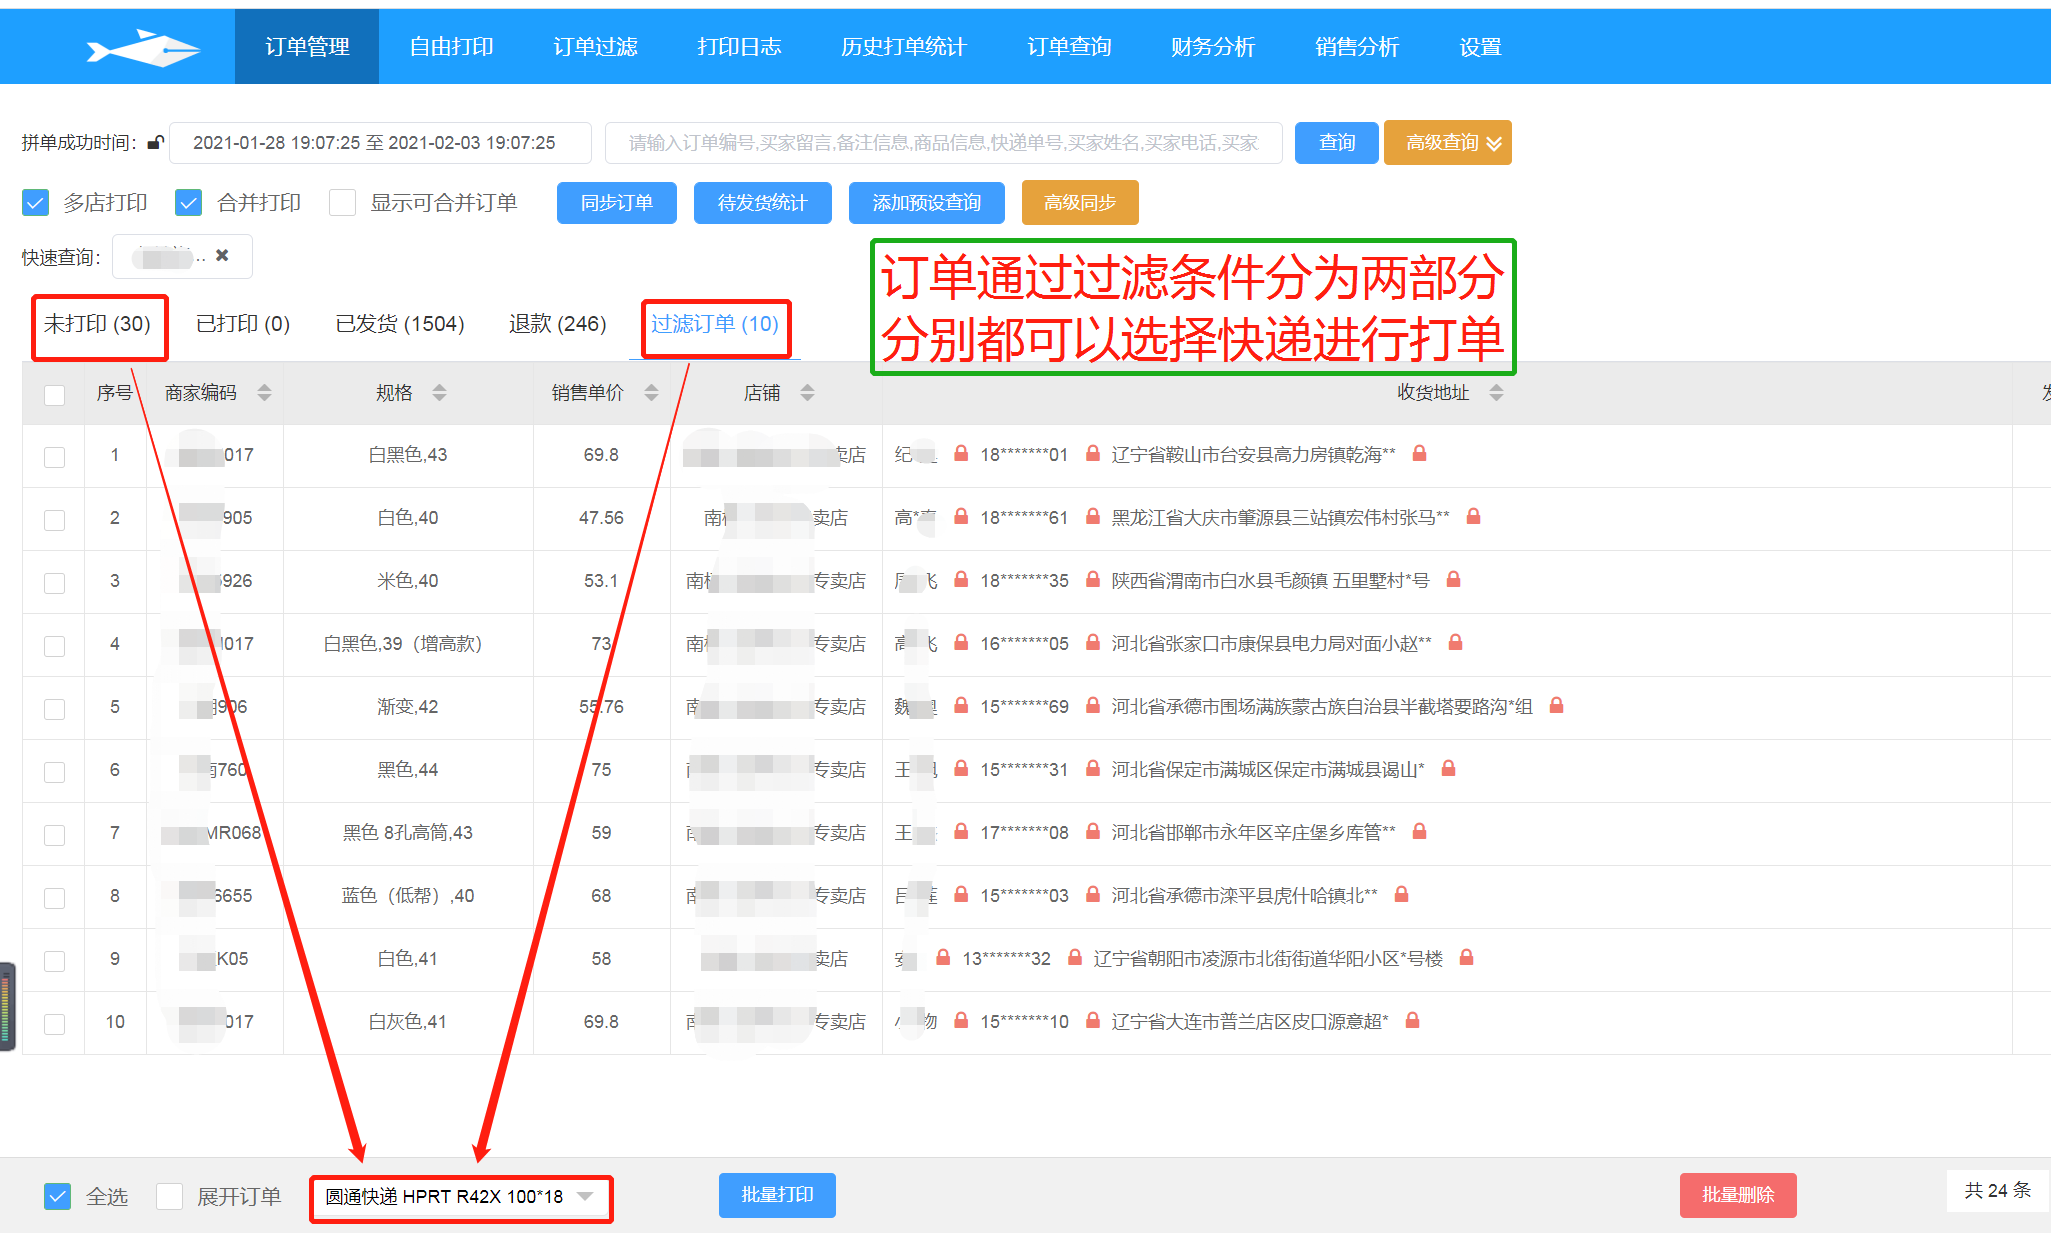Tick the 展开订单 checkbox

click(x=170, y=1196)
